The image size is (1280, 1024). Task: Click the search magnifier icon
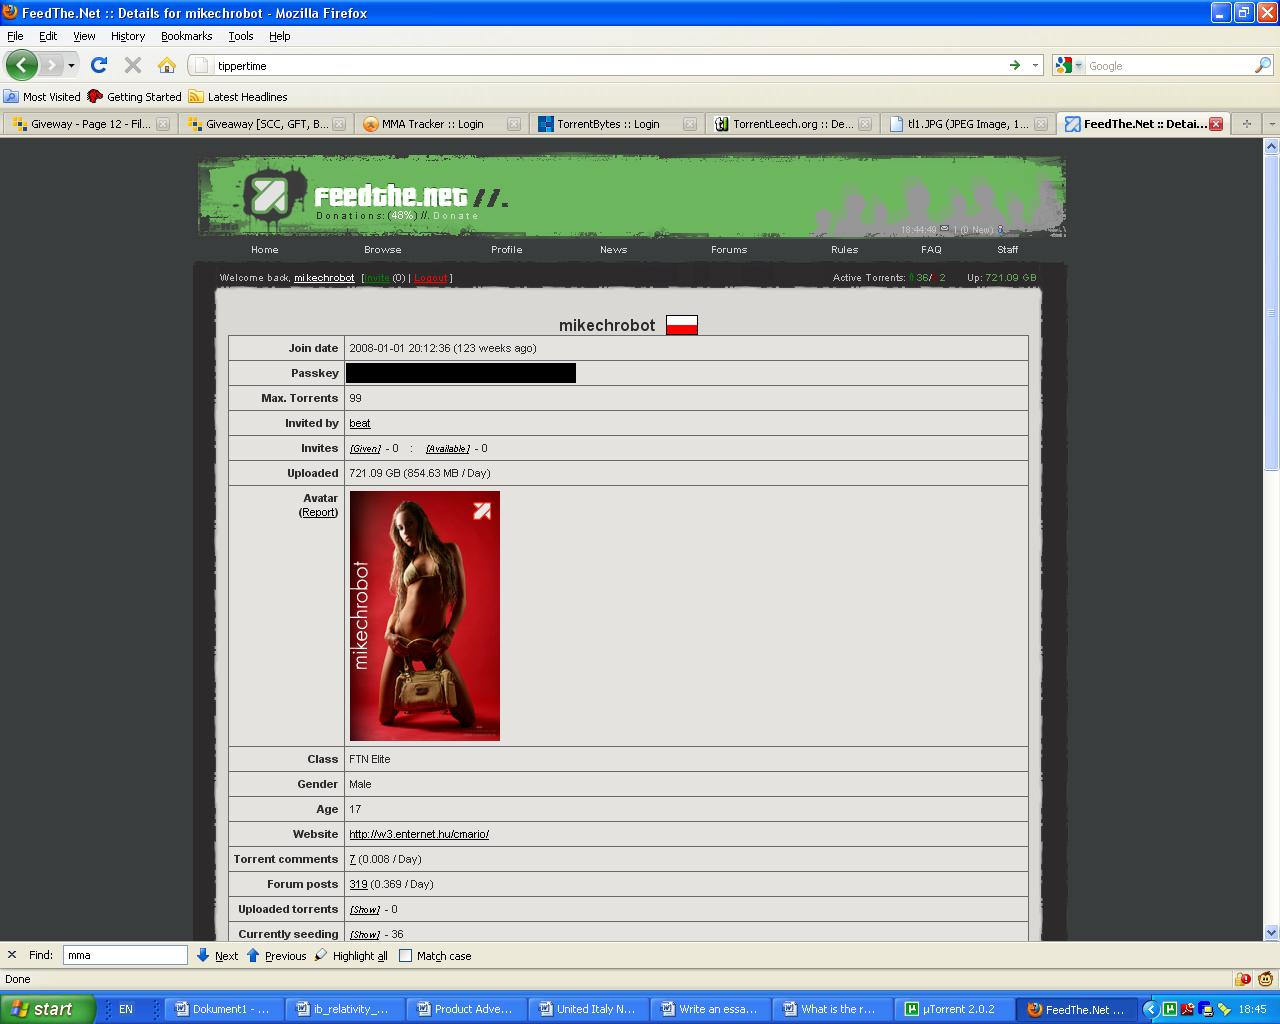click(x=1263, y=65)
